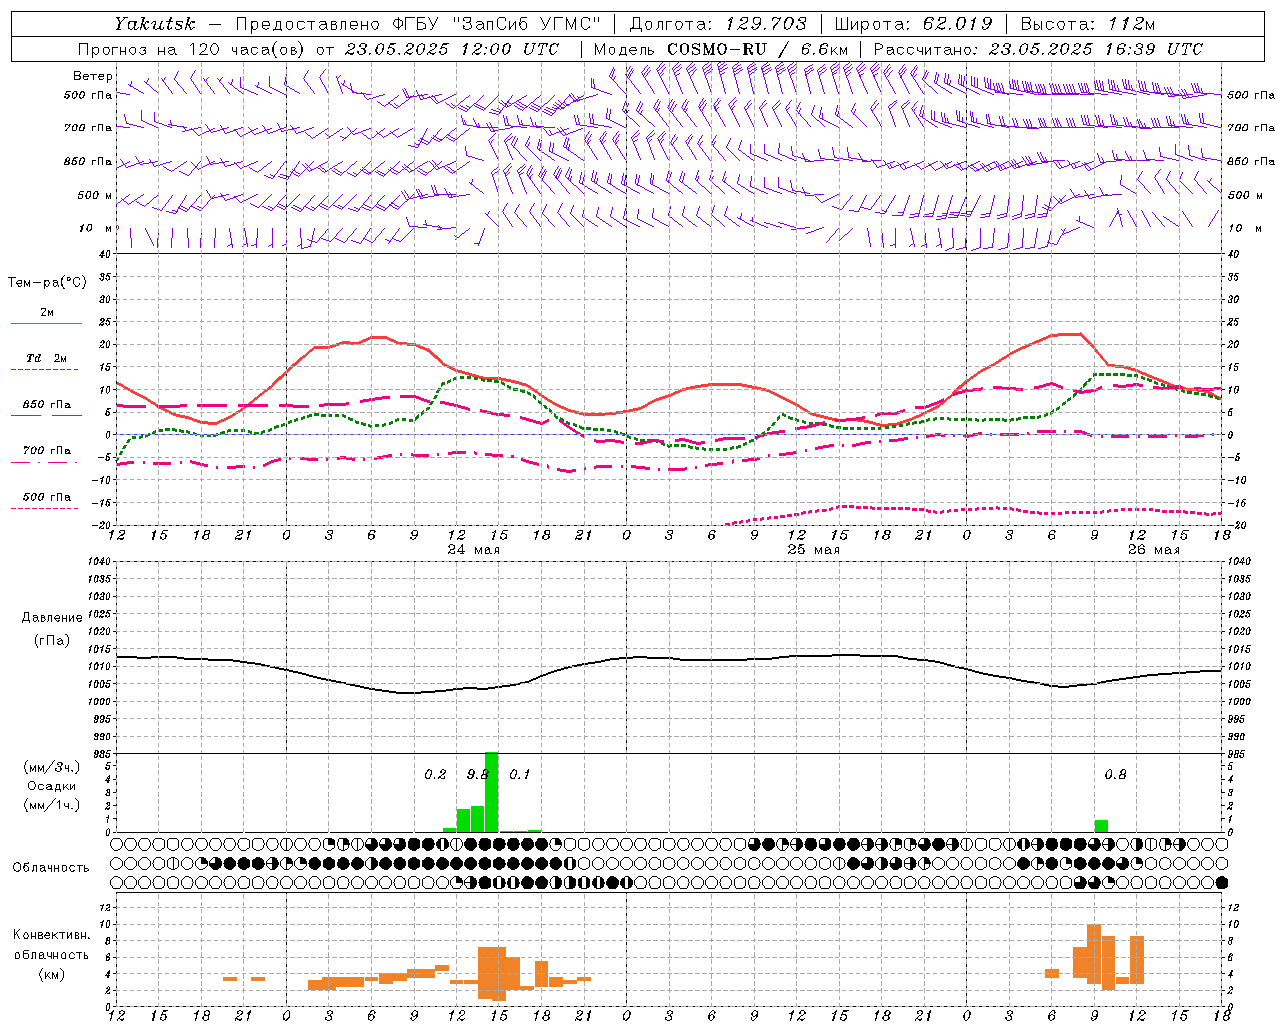Click the Конвективн. облачность label

pyautogui.click(x=51, y=945)
